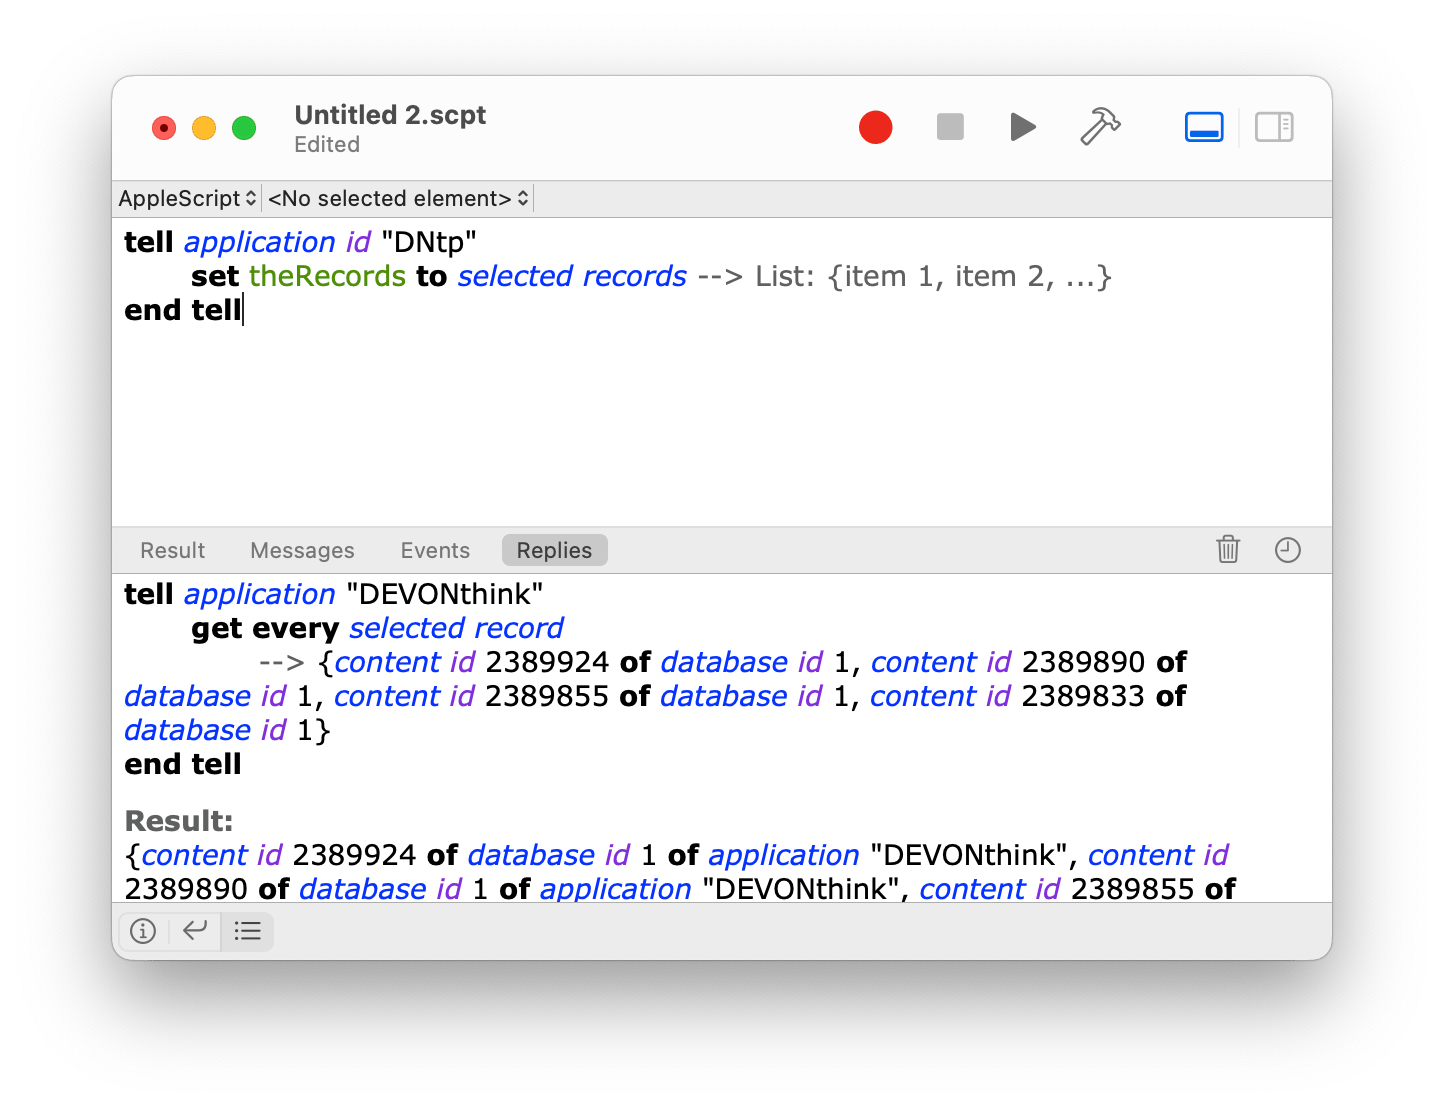Open the Events tab
The width and height of the screenshot is (1444, 1108).
pyautogui.click(x=435, y=551)
